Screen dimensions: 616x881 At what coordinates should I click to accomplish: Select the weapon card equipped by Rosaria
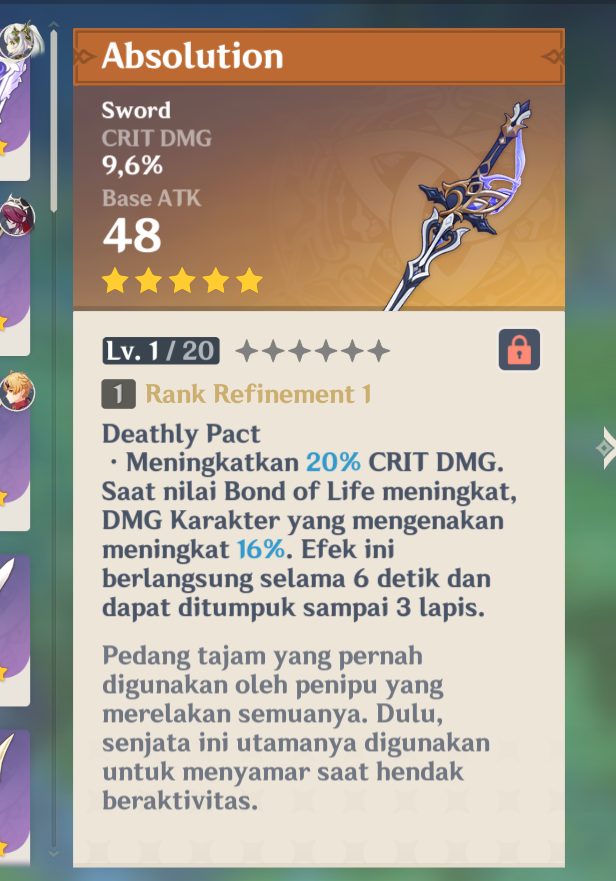tap(15, 275)
